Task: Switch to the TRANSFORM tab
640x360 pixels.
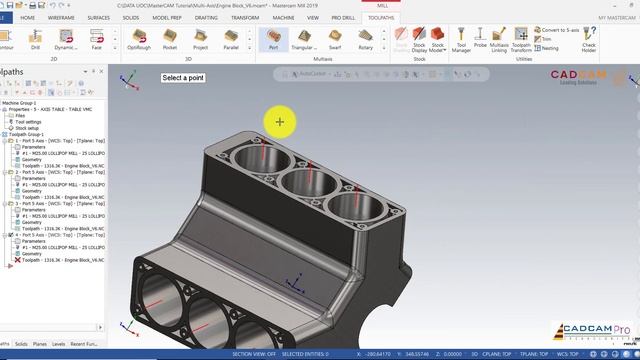Action: click(245, 18)
